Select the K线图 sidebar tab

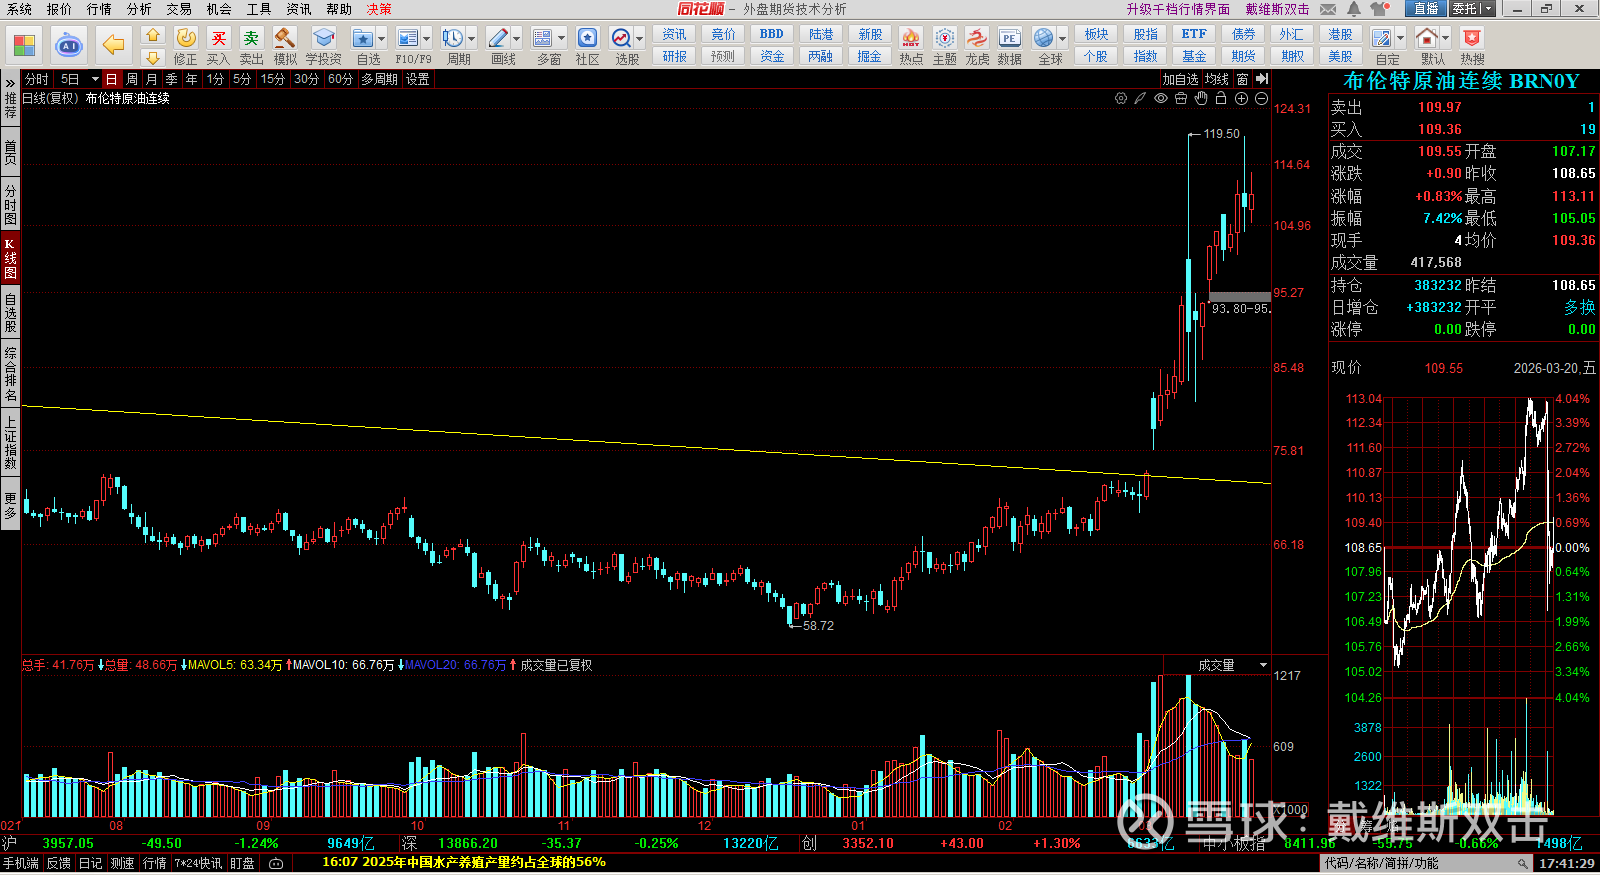pos(10,258)
